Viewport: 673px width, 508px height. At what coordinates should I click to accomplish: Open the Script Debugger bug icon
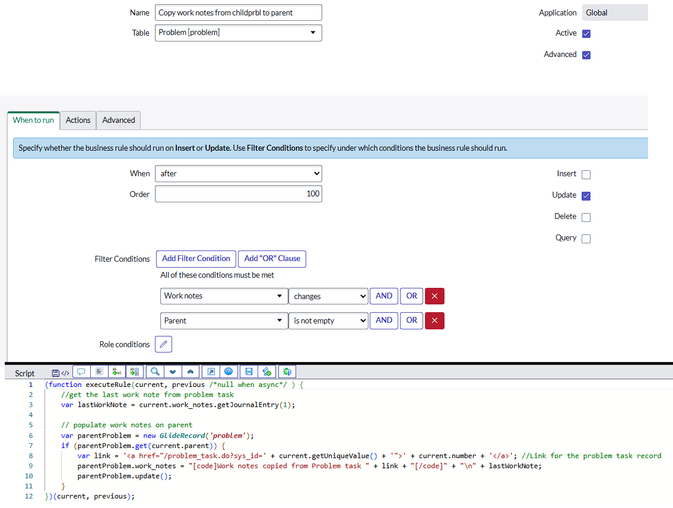287,372
